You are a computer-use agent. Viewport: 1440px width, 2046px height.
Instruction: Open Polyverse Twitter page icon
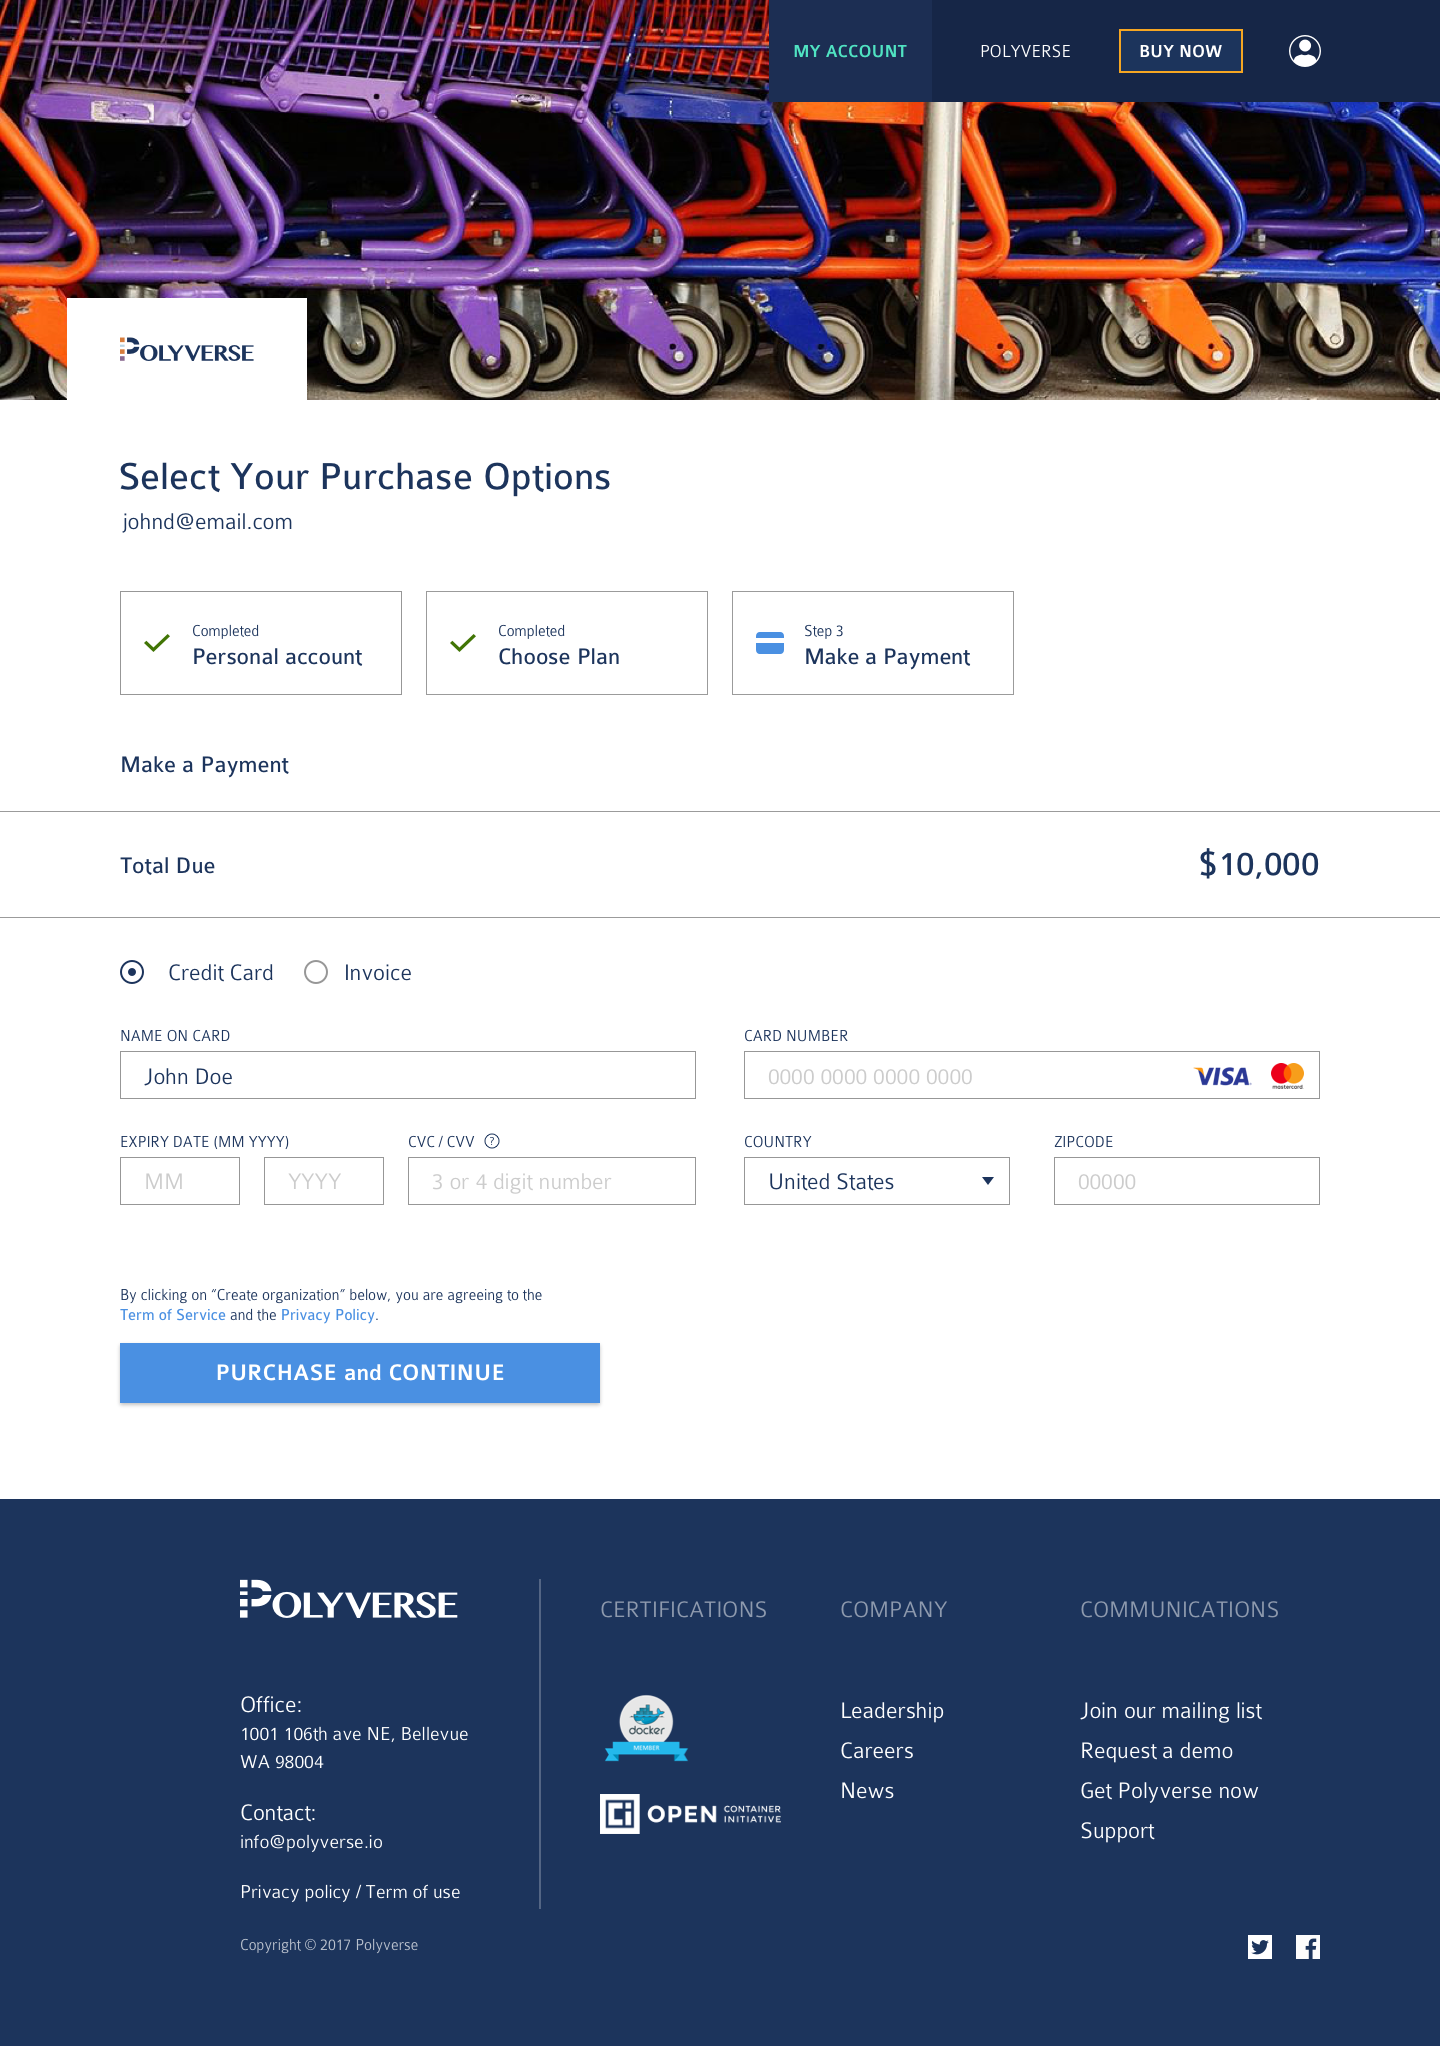tap(1260, 1947)
